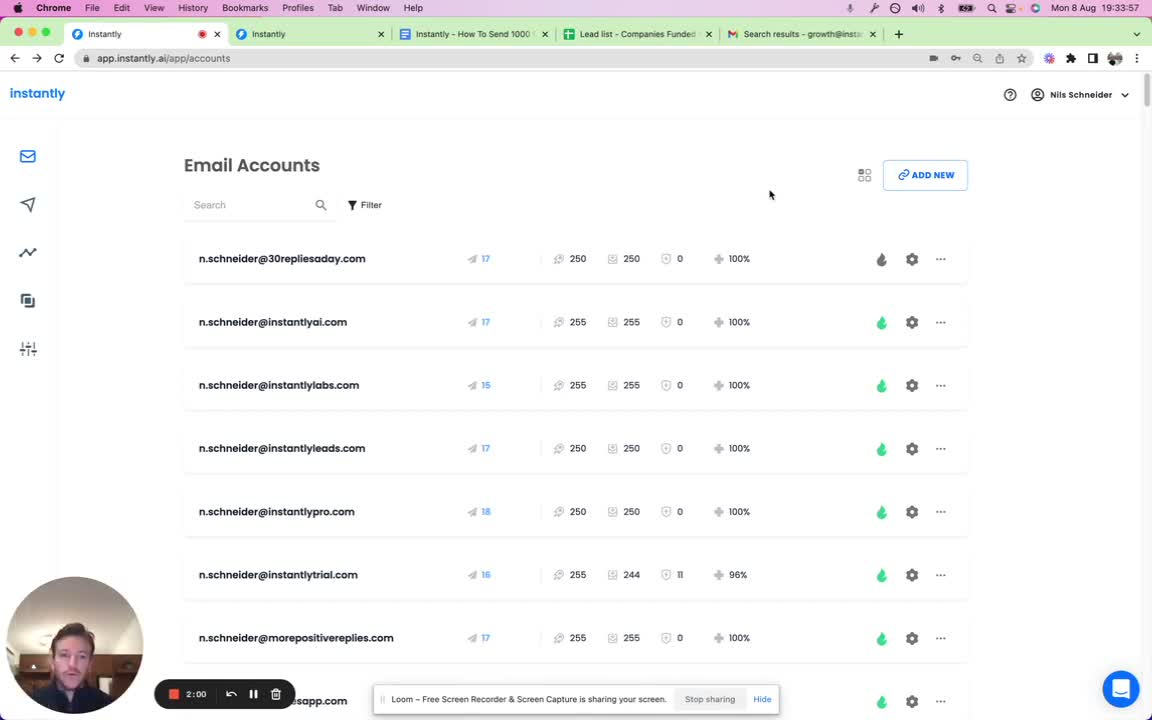
Task: Open a new browser tab
Action: (x=899, y=34)
